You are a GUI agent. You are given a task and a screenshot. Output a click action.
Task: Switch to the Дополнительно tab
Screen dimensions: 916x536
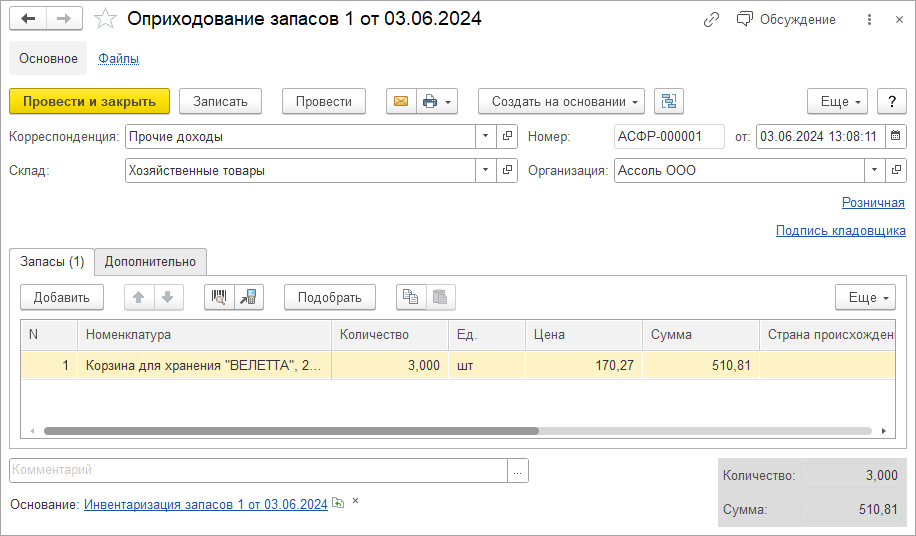tap(150, 262)
